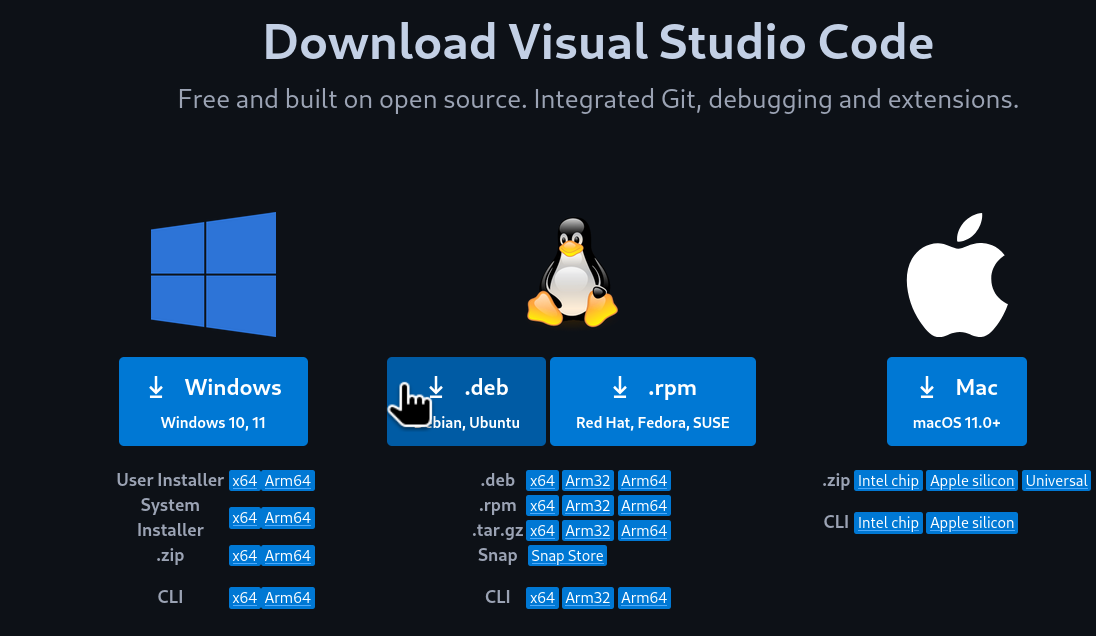
Task: Click the Mac macOS 11.0+ download button
Action: (x=956, y=401)
